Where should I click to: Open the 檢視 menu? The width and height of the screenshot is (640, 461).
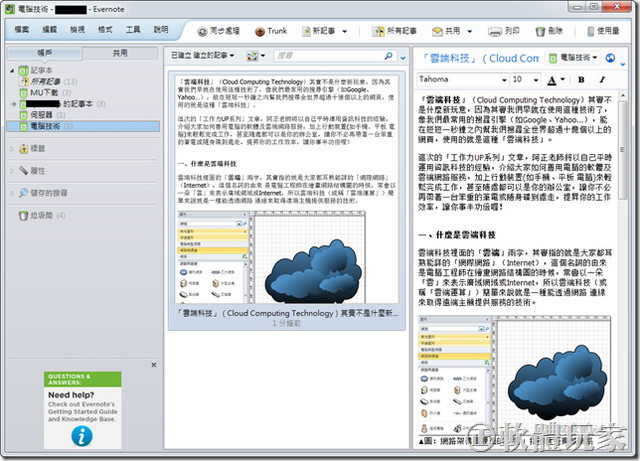tap(77, 30)
